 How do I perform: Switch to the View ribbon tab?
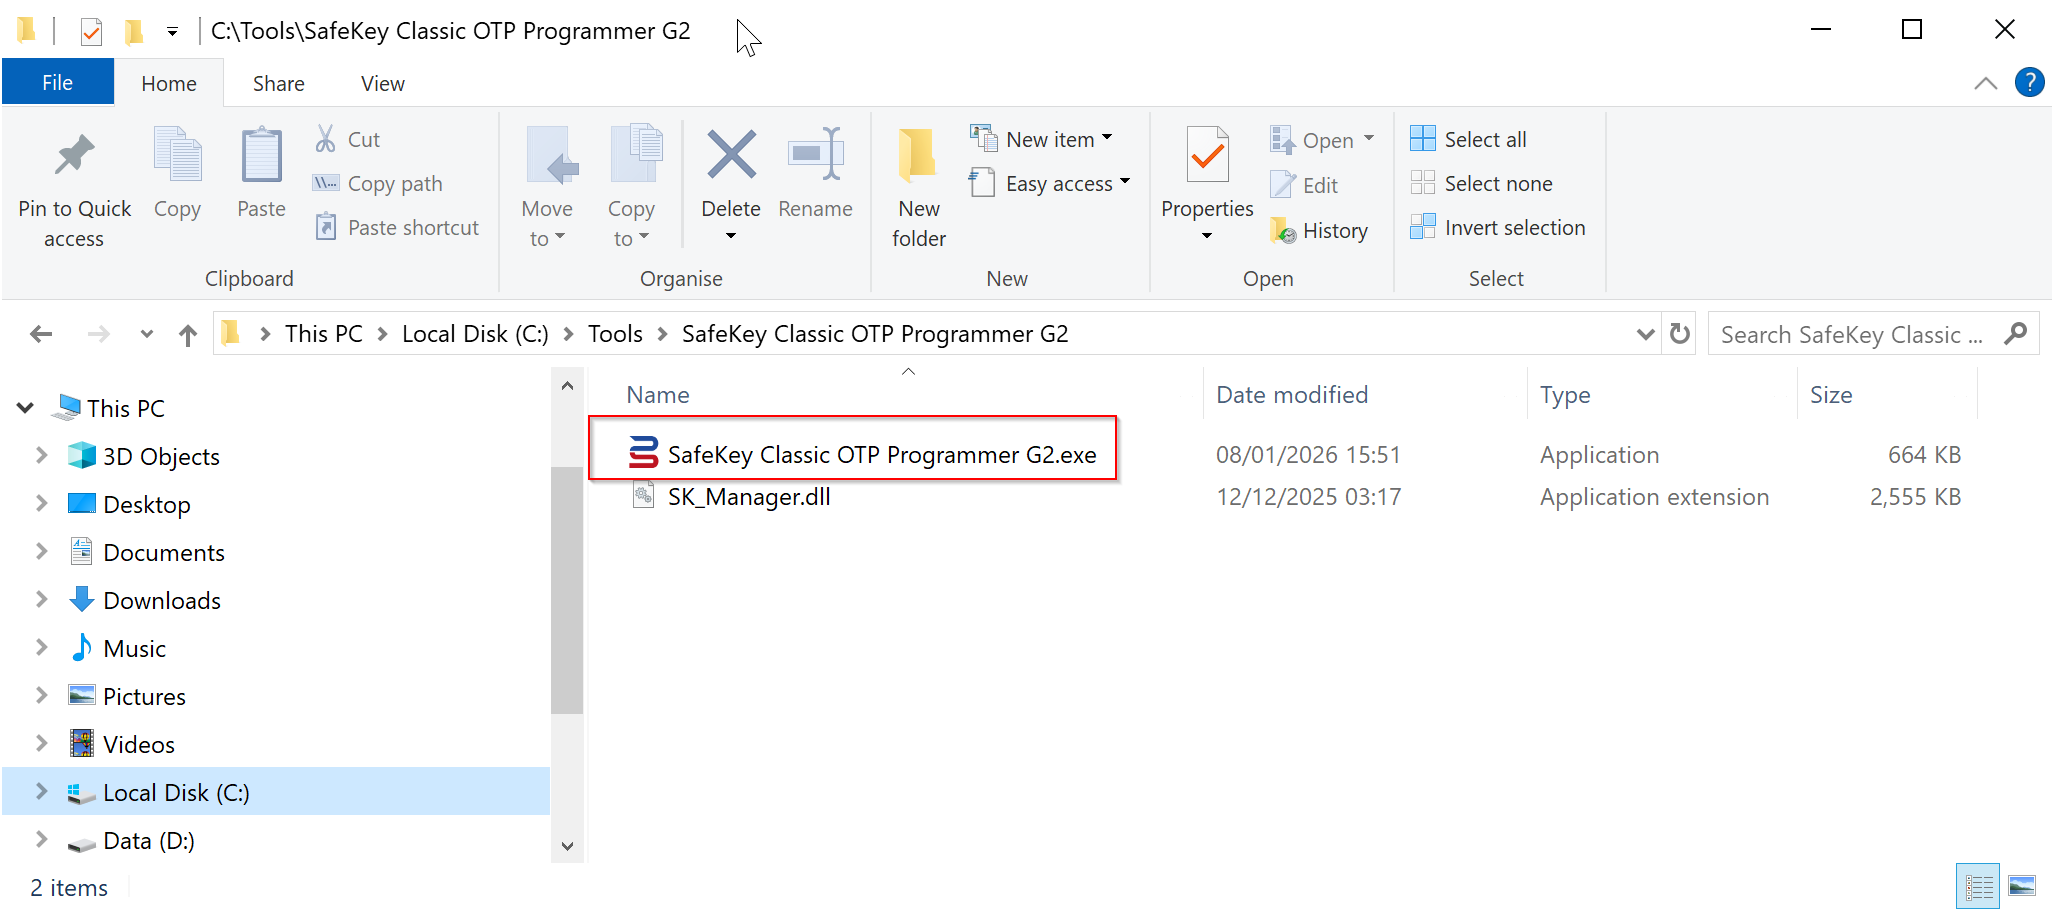click(x=382, y=84)
